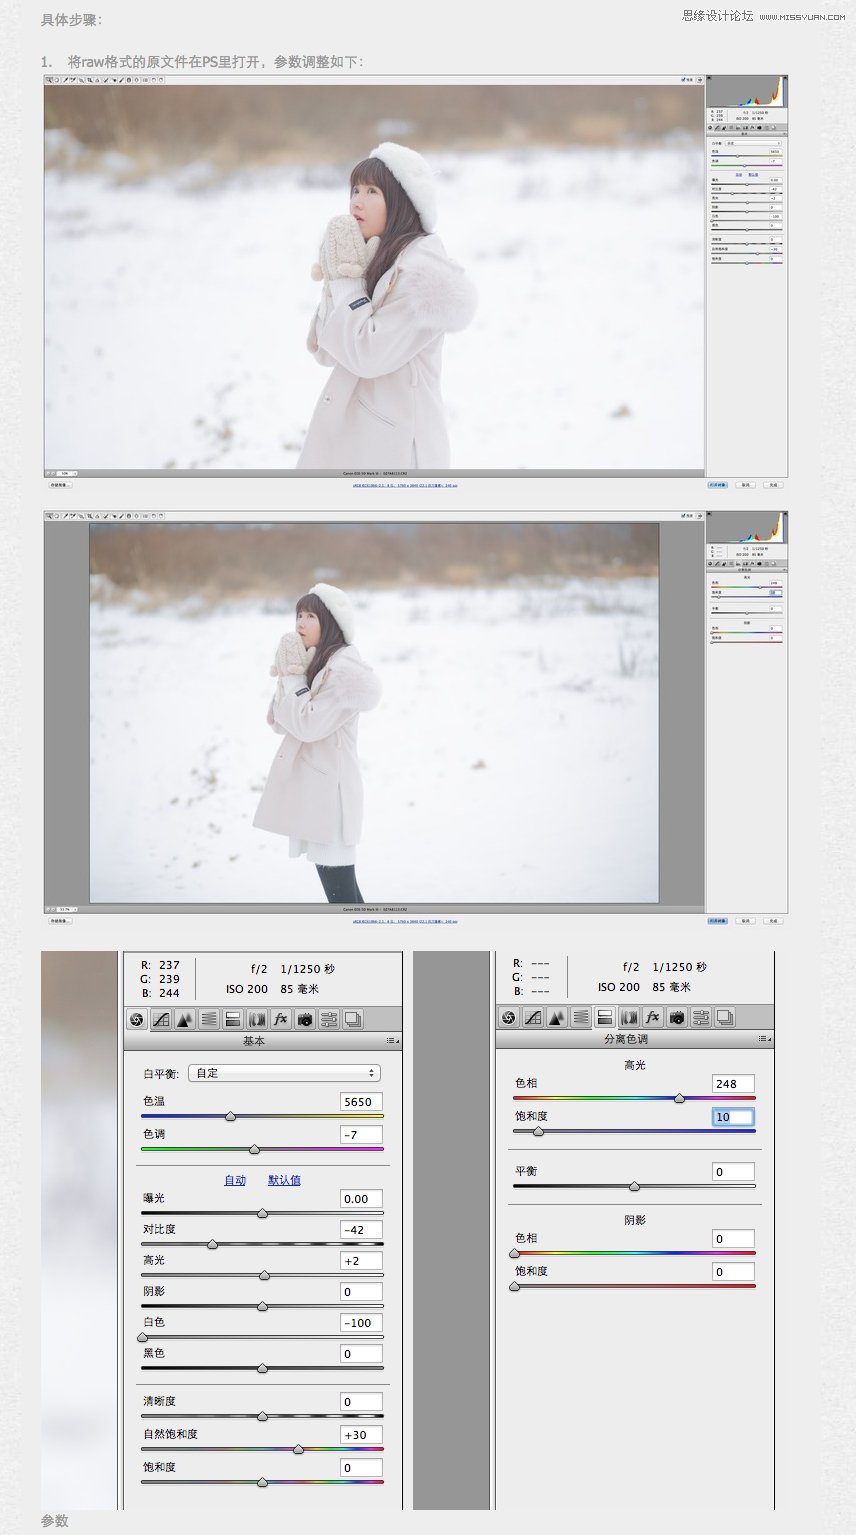Viewport: 856px width, 1535px height.
Task: Click the "G: 239" readout text
Action: coord(160,979)
